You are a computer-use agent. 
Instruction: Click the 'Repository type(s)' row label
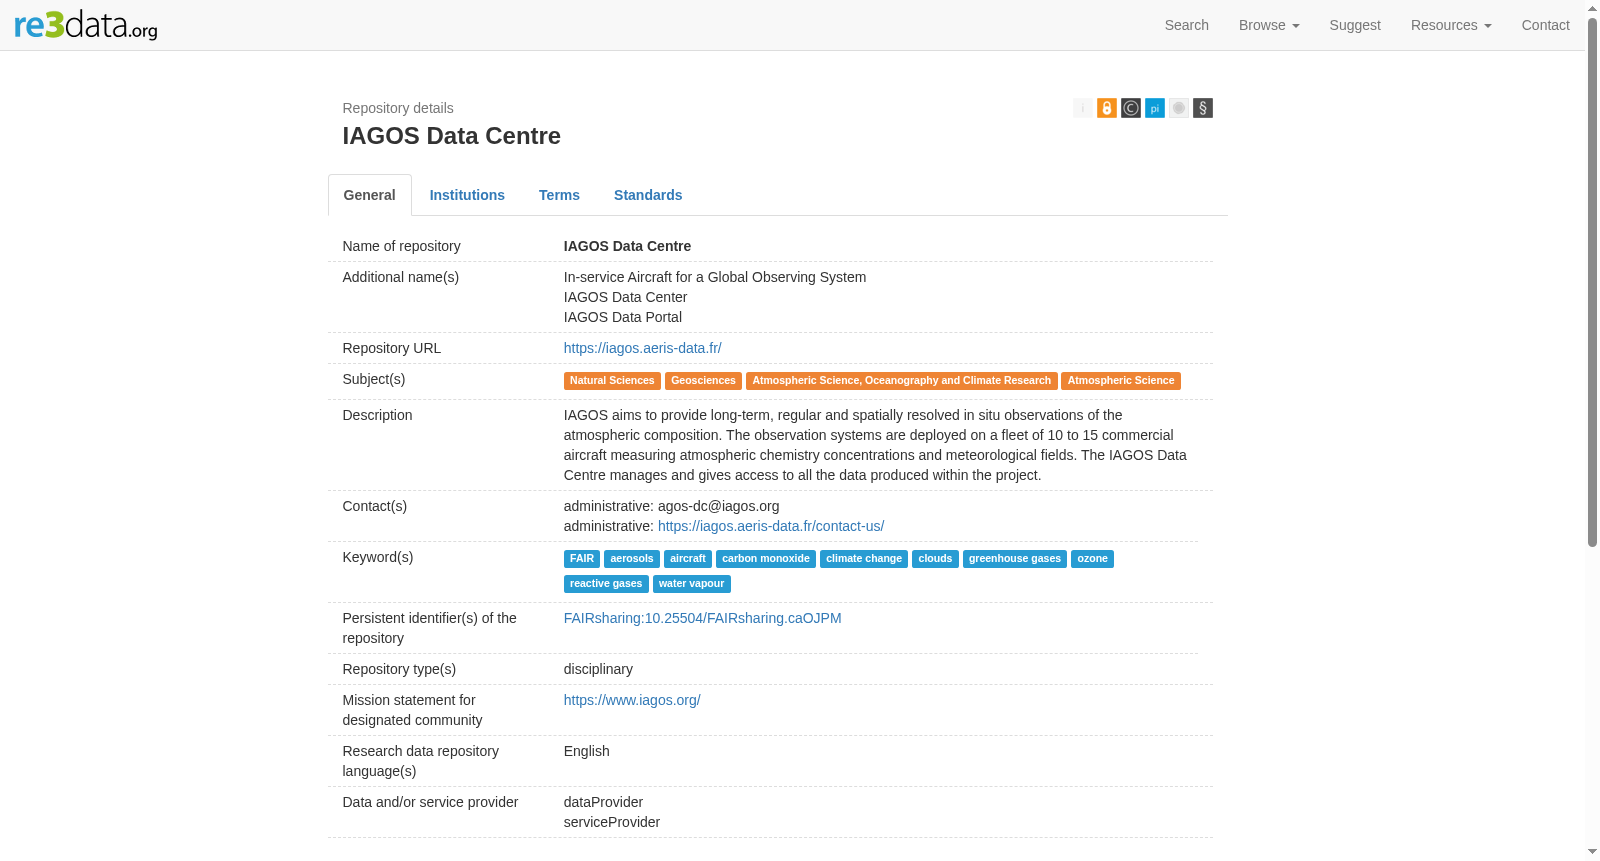pos(400,669)
